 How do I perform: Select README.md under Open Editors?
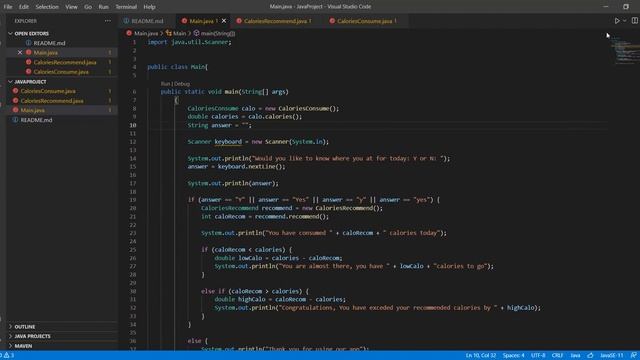49,43
